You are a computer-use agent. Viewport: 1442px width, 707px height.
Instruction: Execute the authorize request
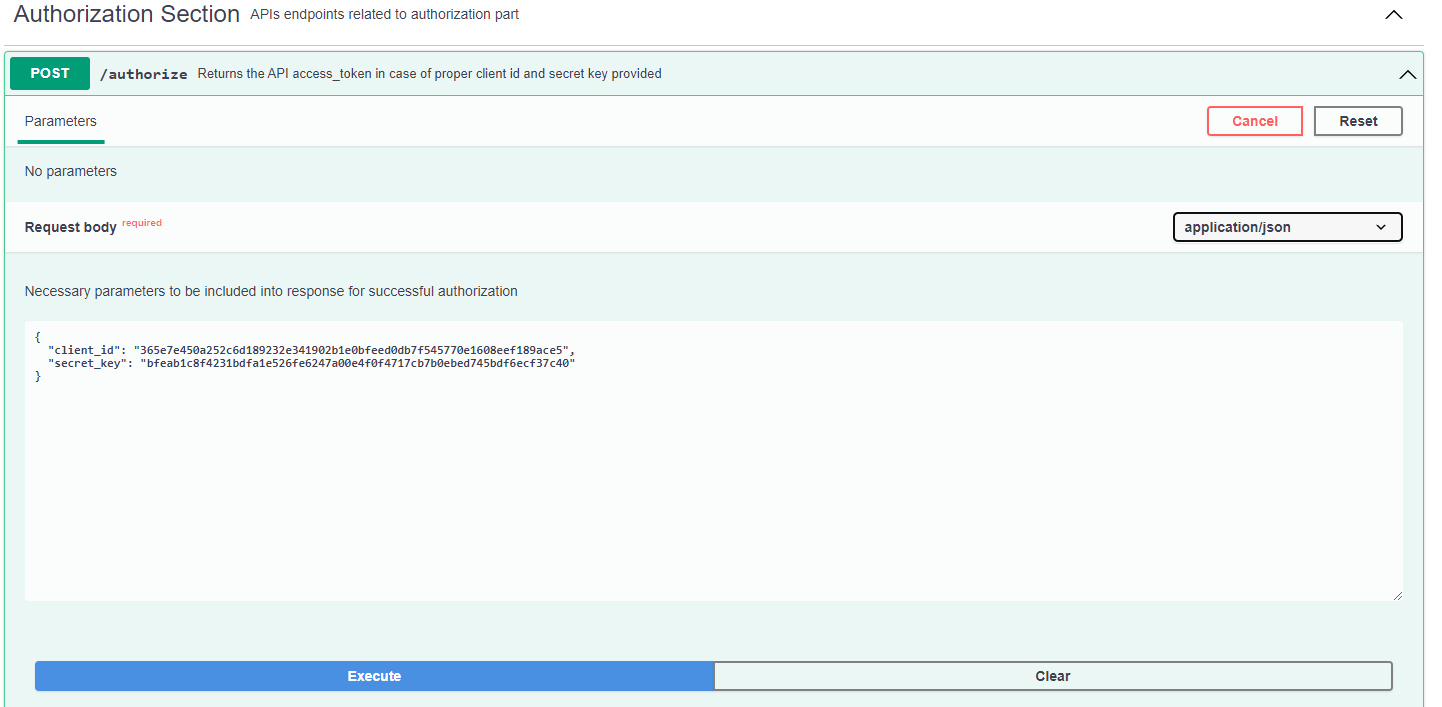click(374, 676)
